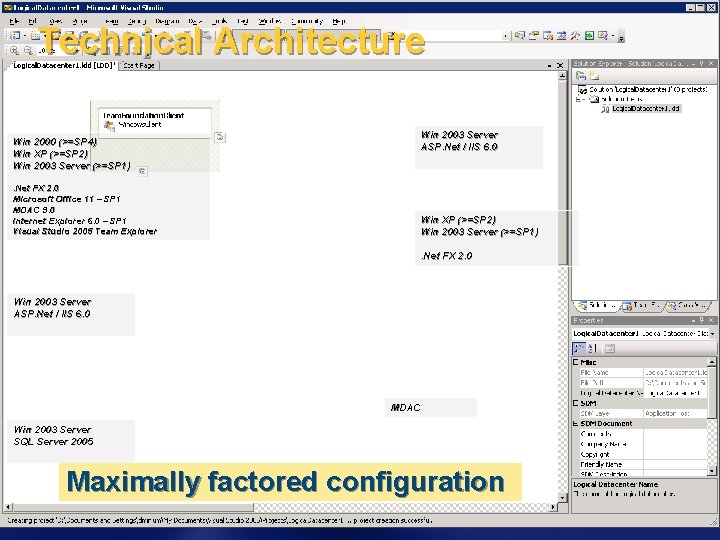Select the LogicalDatacenter1.ldd [LDD] document tab

pyautogui.click(x=62, y=66)
